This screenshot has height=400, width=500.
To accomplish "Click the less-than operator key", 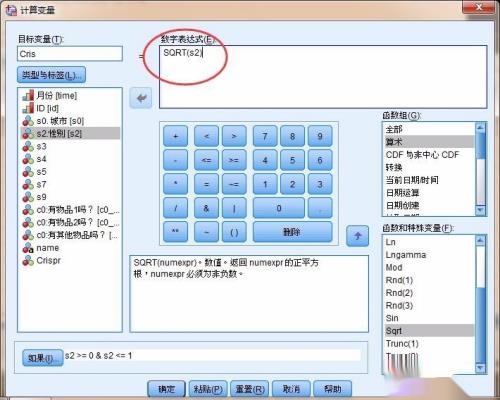I will pos(206,136).
